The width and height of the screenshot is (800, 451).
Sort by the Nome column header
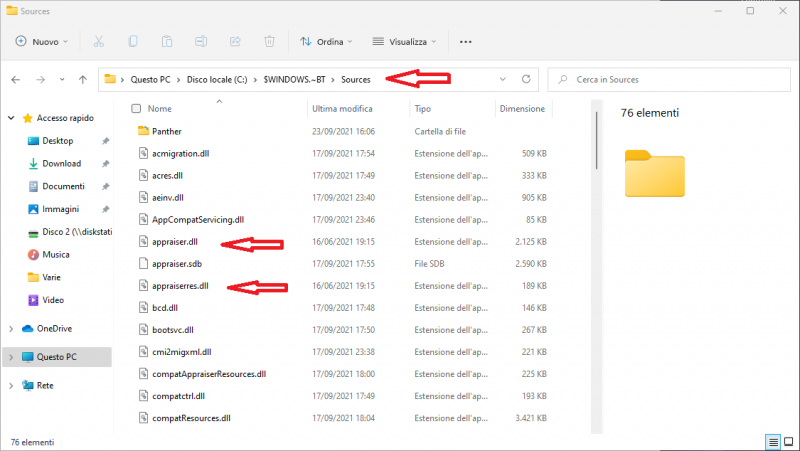tap(160, 109)
